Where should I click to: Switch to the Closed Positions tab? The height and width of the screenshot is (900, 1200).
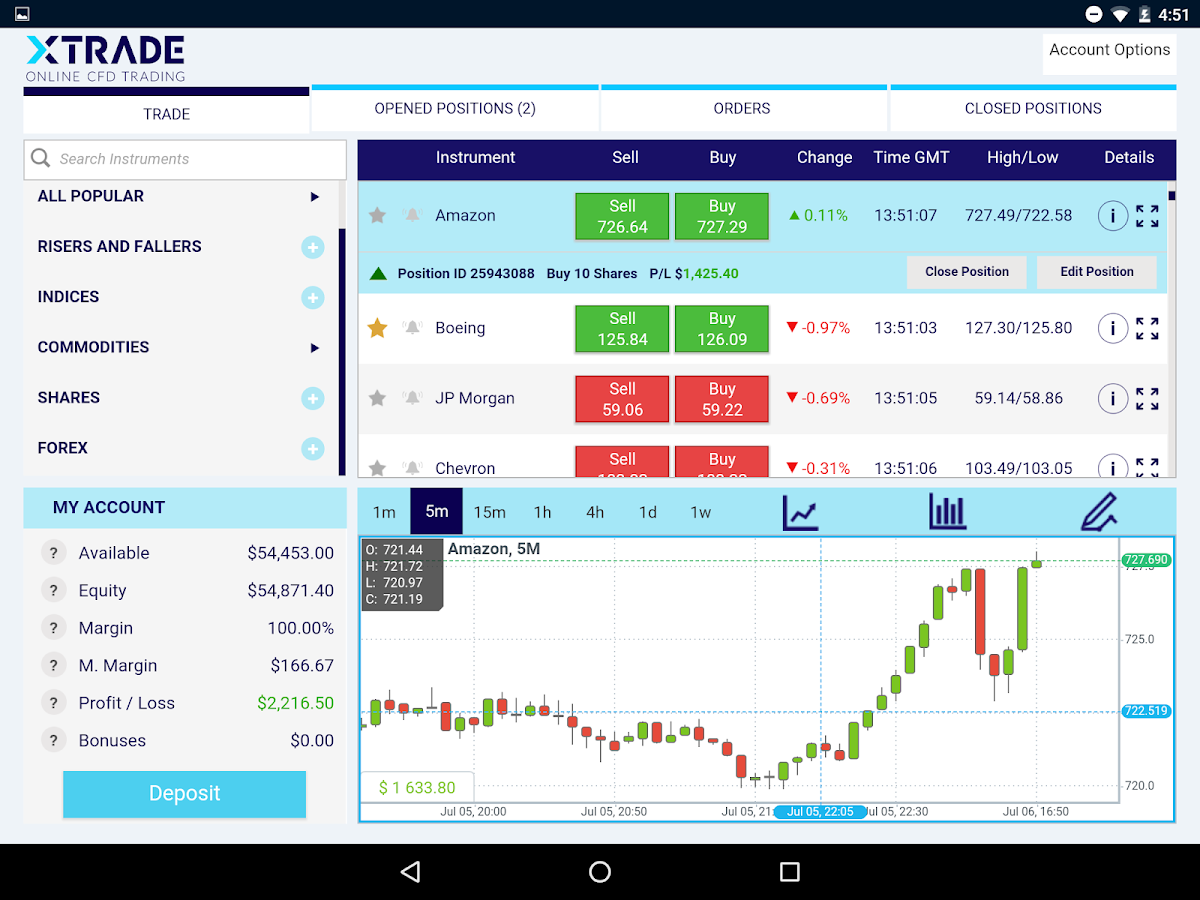coord(1033,108)
